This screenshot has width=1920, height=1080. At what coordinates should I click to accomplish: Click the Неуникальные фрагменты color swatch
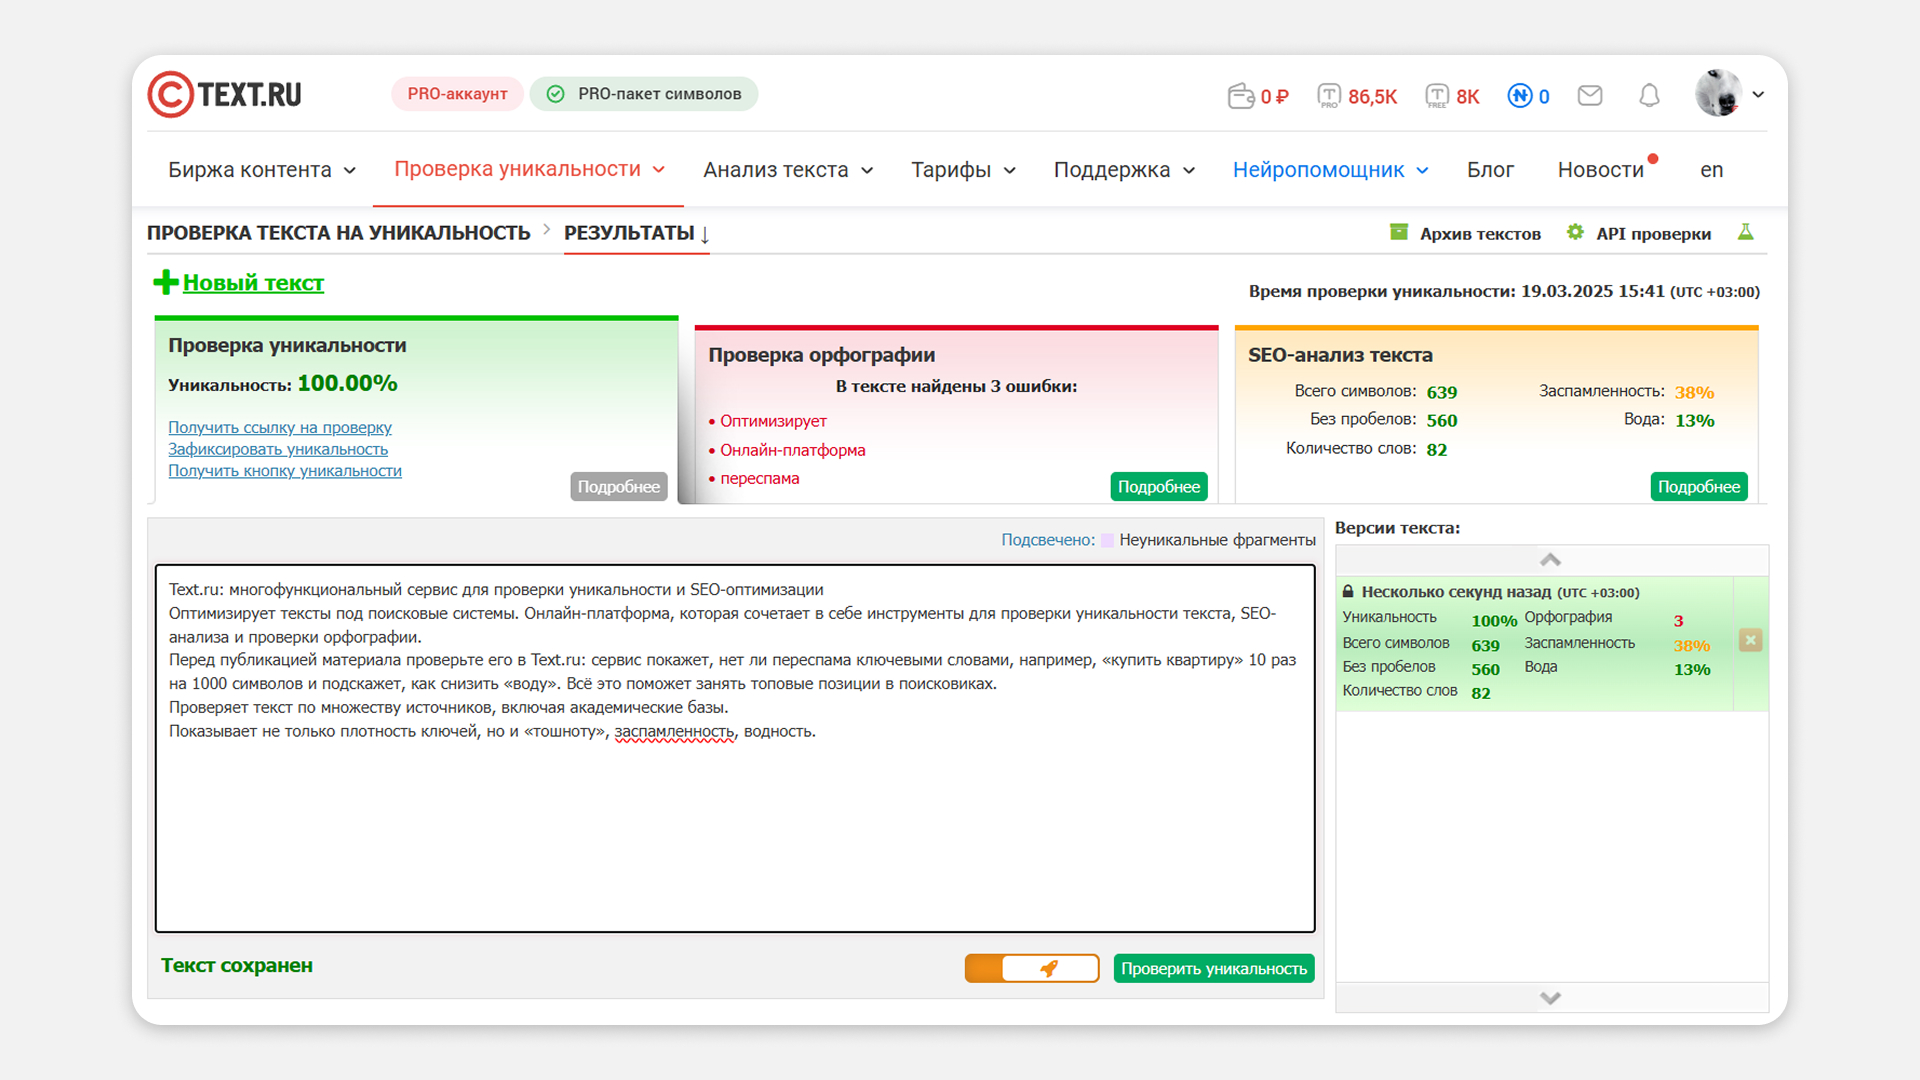(1107, 540)
